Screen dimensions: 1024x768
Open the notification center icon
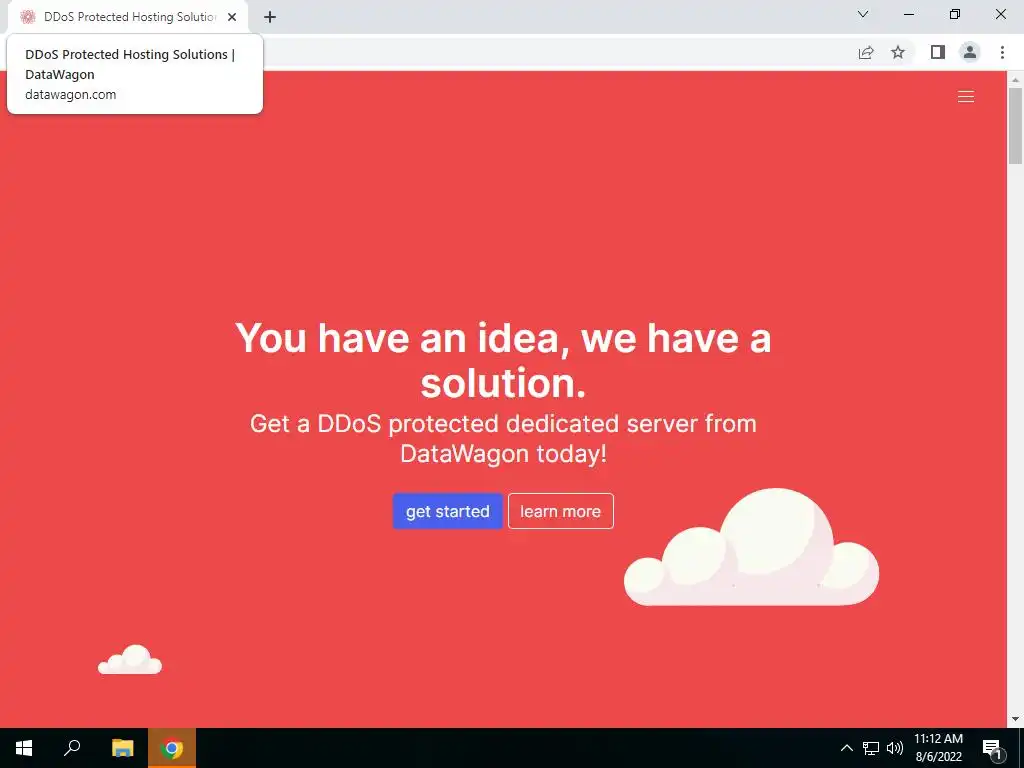click(x=992, y=748)
